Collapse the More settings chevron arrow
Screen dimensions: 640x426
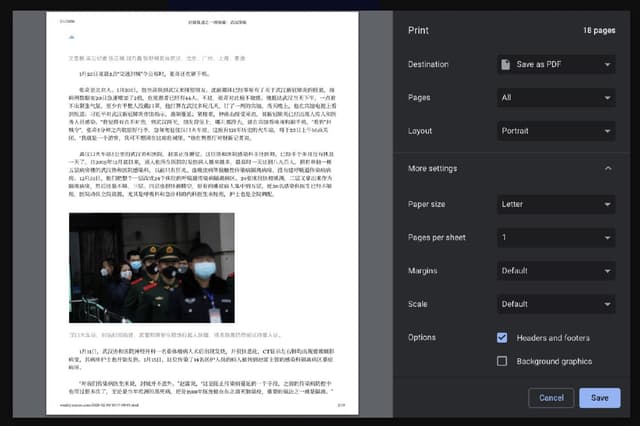pos(608,168)
